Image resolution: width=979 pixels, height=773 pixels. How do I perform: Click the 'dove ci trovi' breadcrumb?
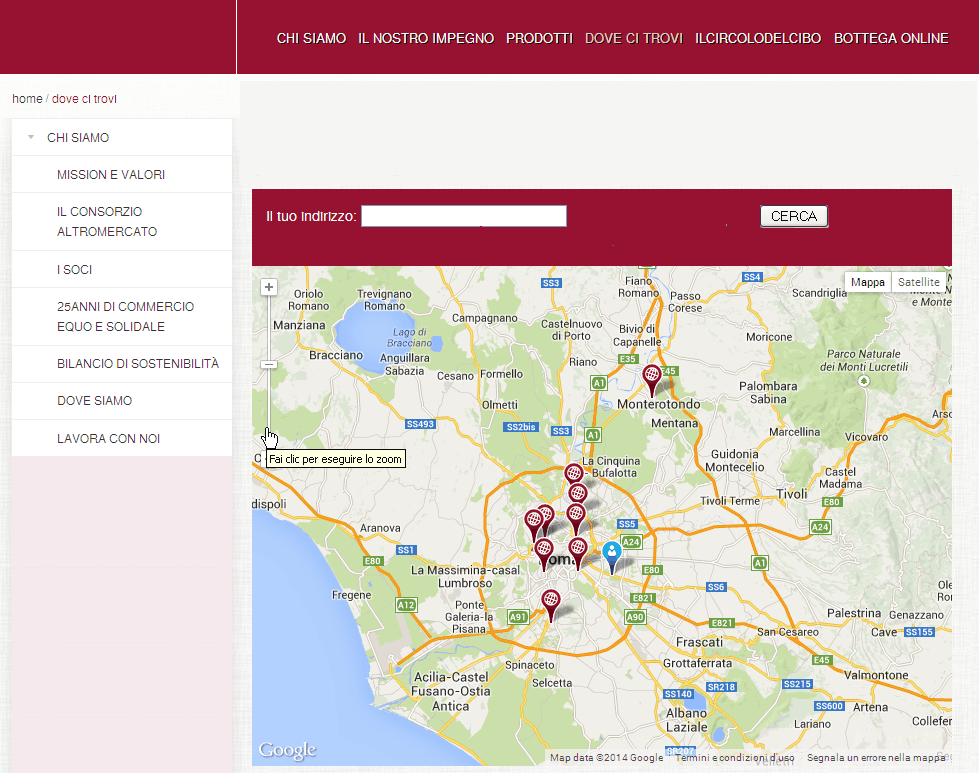coord(84,99)
